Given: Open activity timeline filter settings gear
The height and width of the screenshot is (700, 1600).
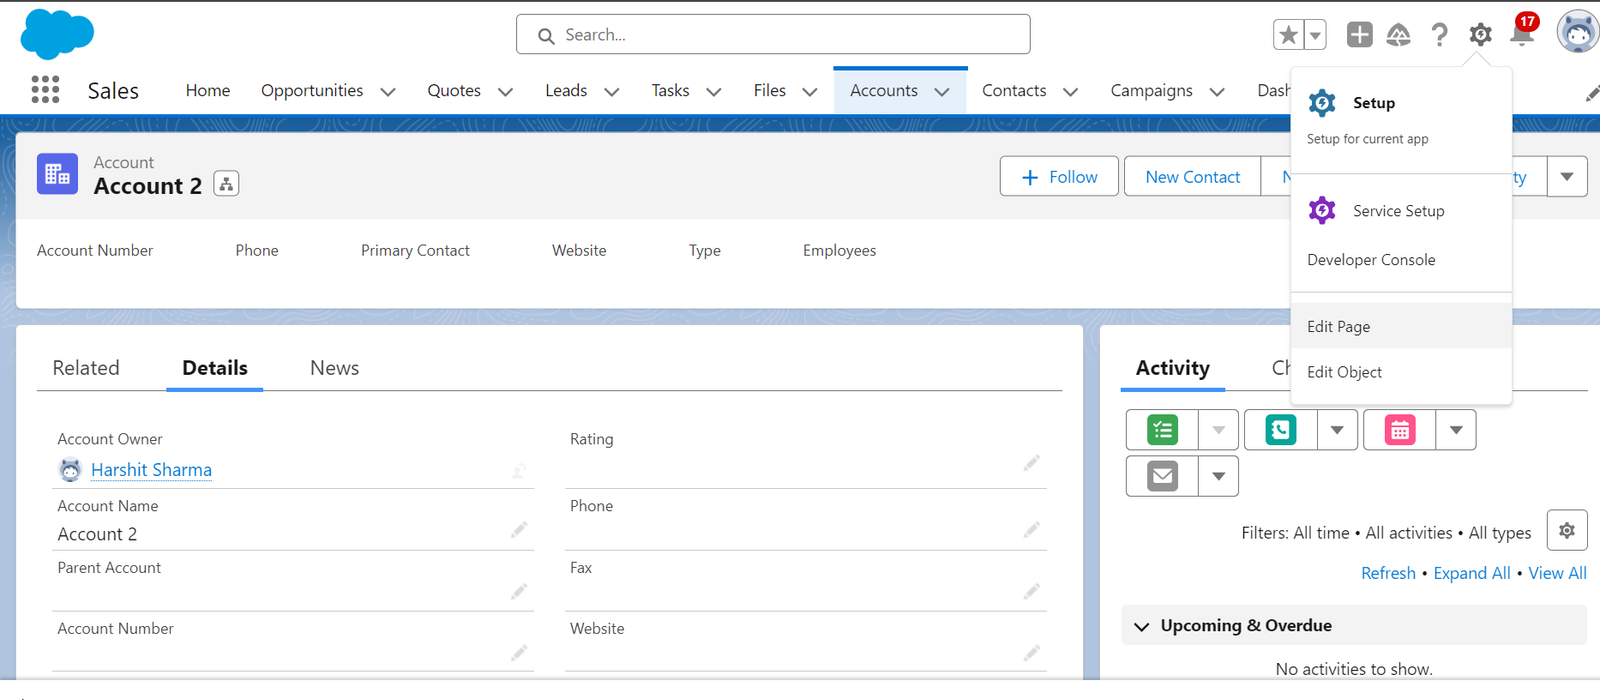Looking at the screenshot, I should click(1566, 531).
